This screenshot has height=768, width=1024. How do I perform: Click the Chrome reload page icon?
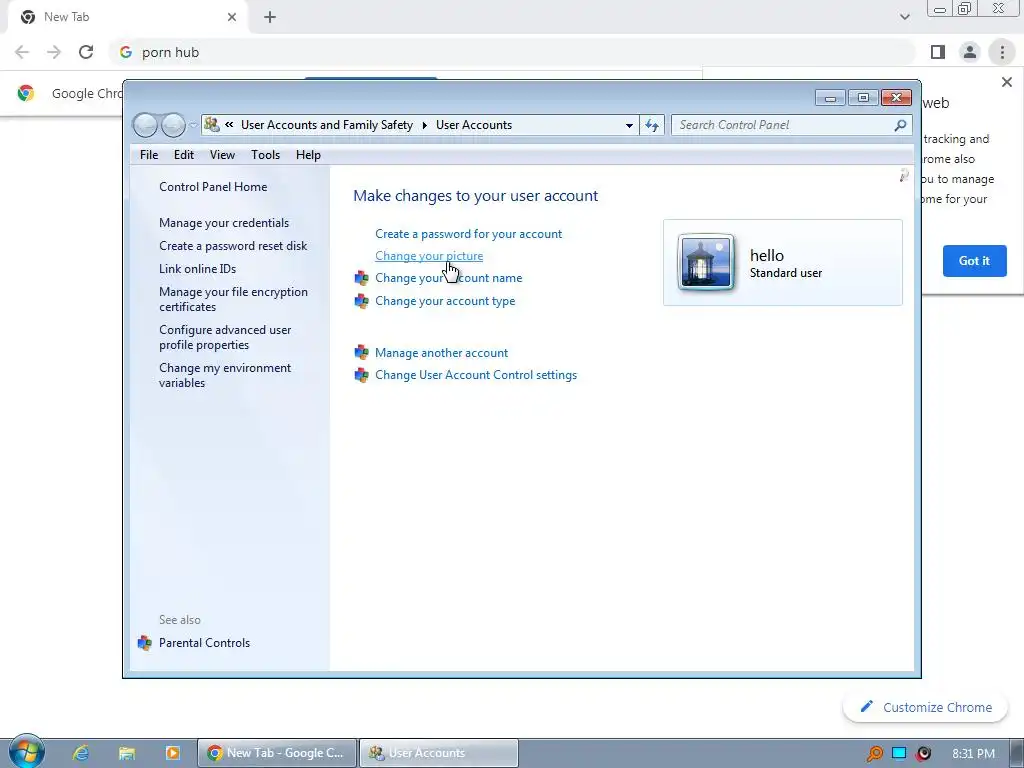86,52
